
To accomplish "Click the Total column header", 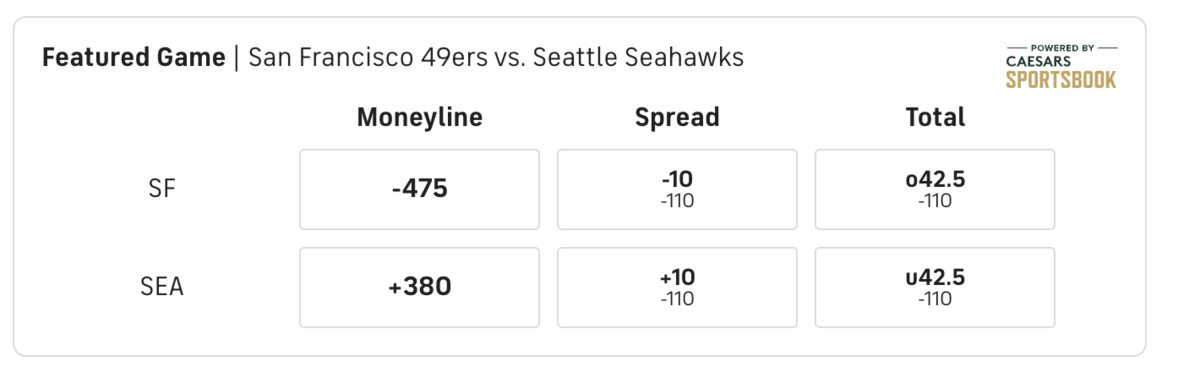I will pos(935,118).
